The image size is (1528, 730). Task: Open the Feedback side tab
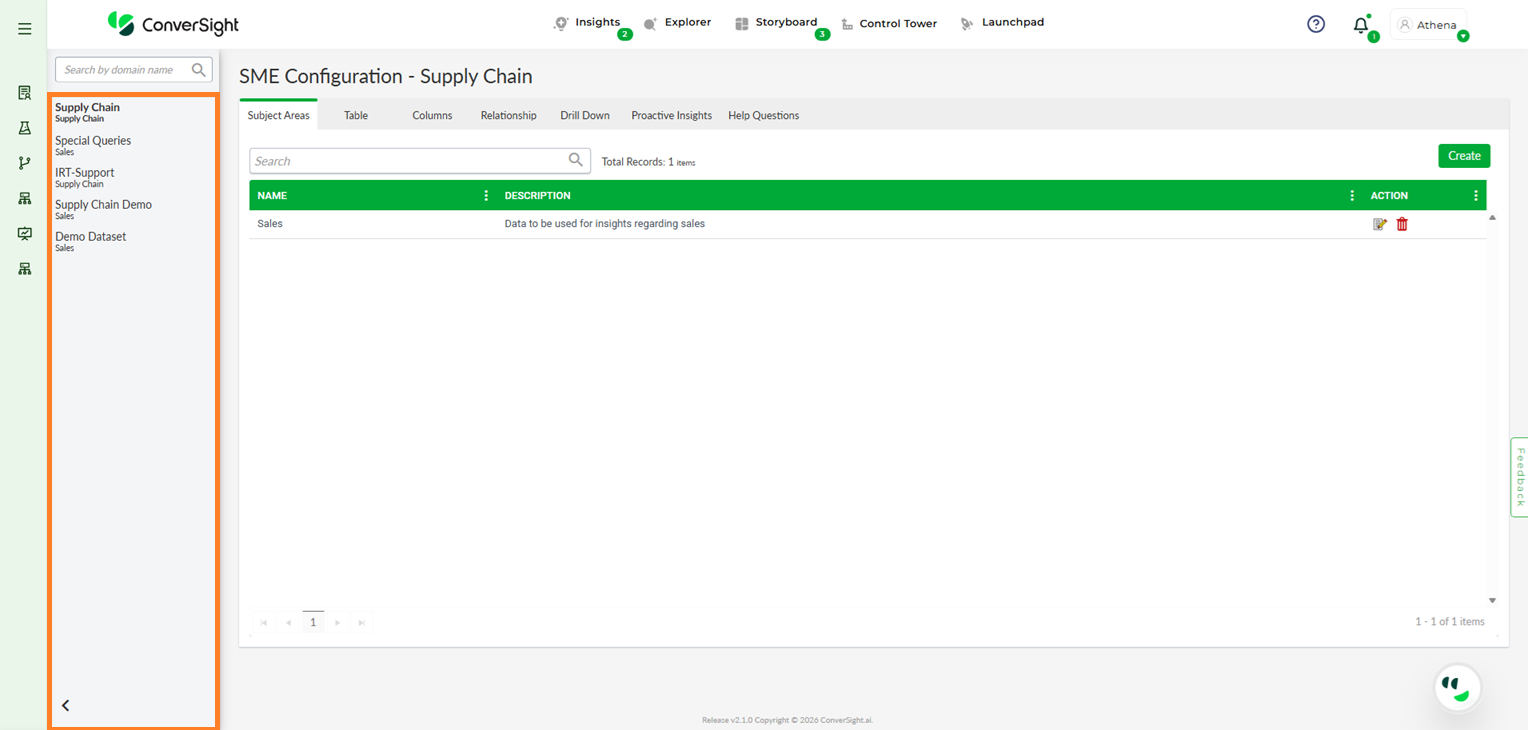coord(1519,477)
